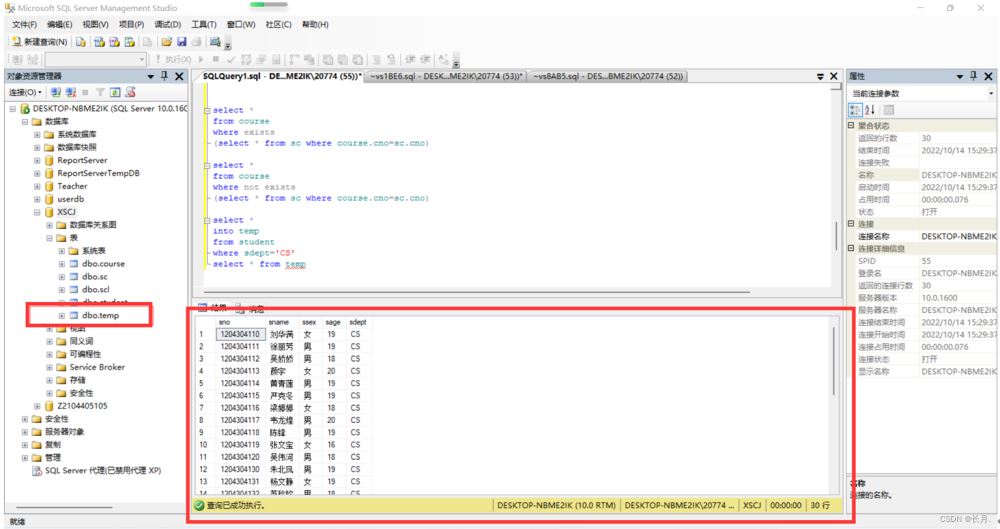Click the Refresh icon in Object Explorer toolbar
The width and height of the screenshot is (1000, 529).
coord(115,92)
